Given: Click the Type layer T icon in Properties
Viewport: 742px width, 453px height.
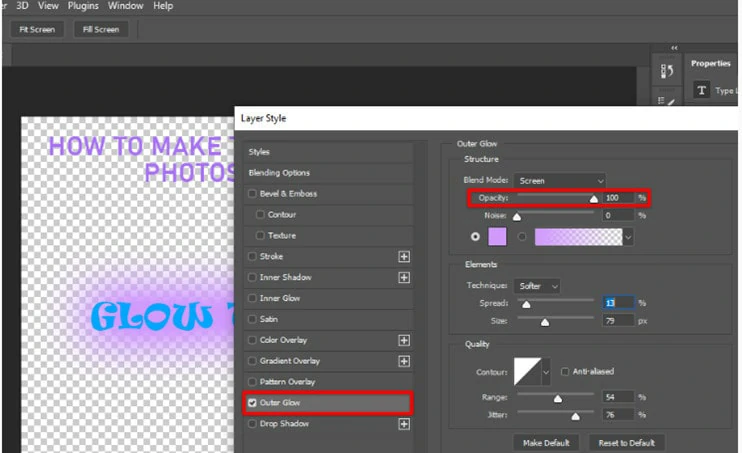Looking at the screenshot, I should pos(702,90).
